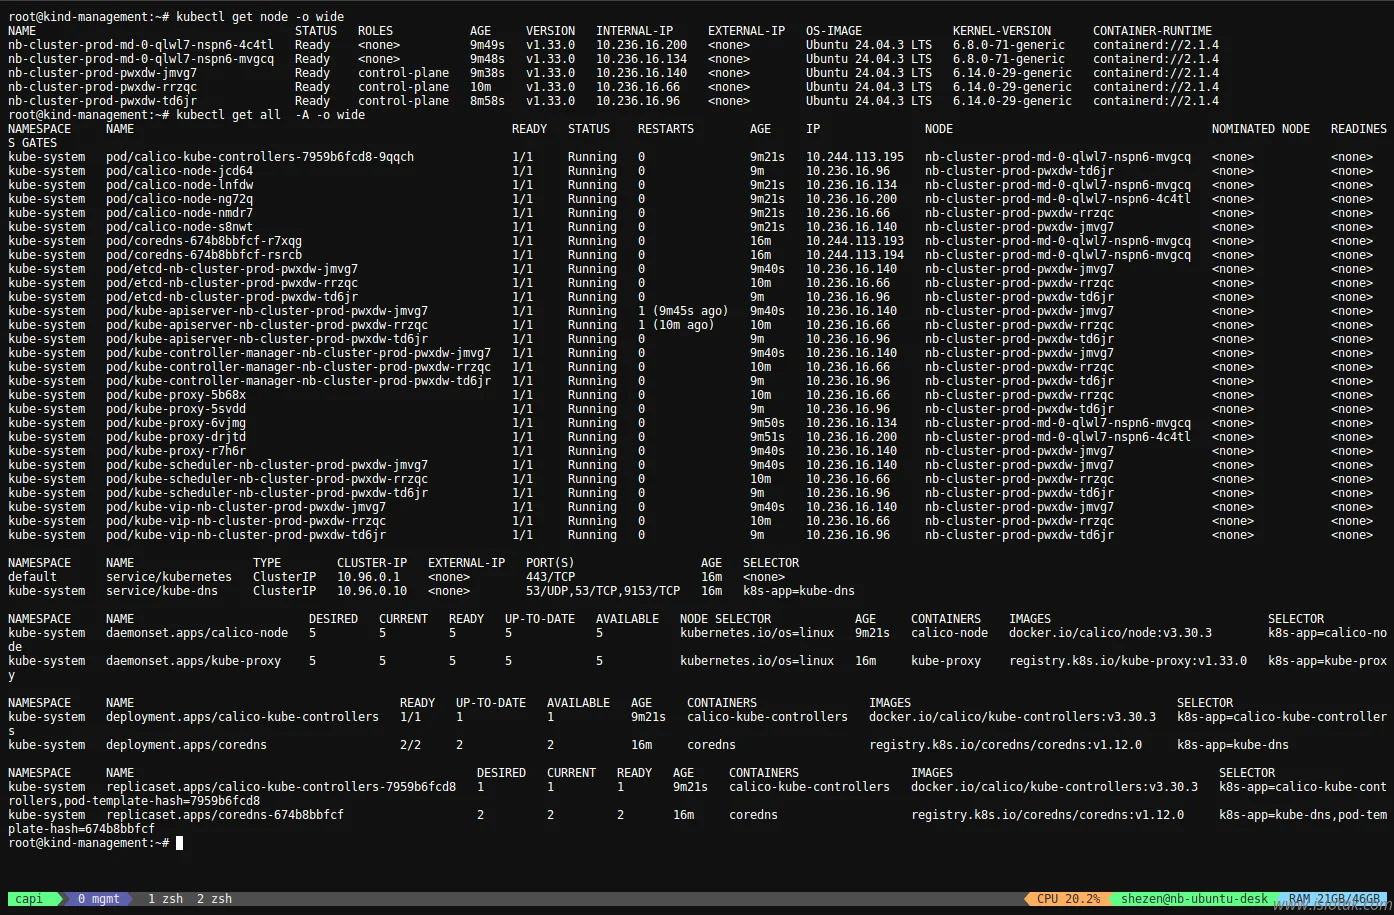The width and height of the screenshot is (1394, 915).
Task: Select node name nb-cluster-prod-md-0-qlwl7-nspn6-4c4tl in node list
Action: coord(141,45)
